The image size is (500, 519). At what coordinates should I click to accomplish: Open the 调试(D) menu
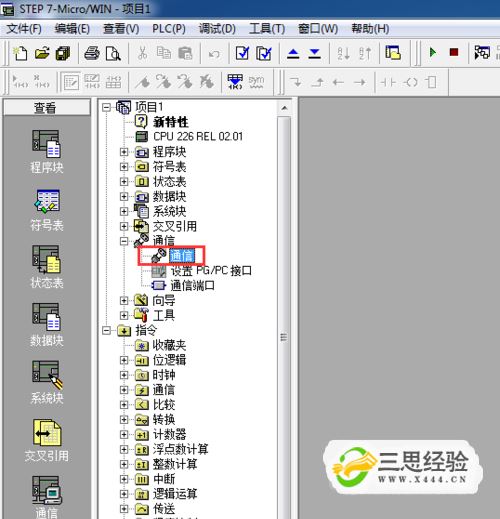(x=217, y=29)
